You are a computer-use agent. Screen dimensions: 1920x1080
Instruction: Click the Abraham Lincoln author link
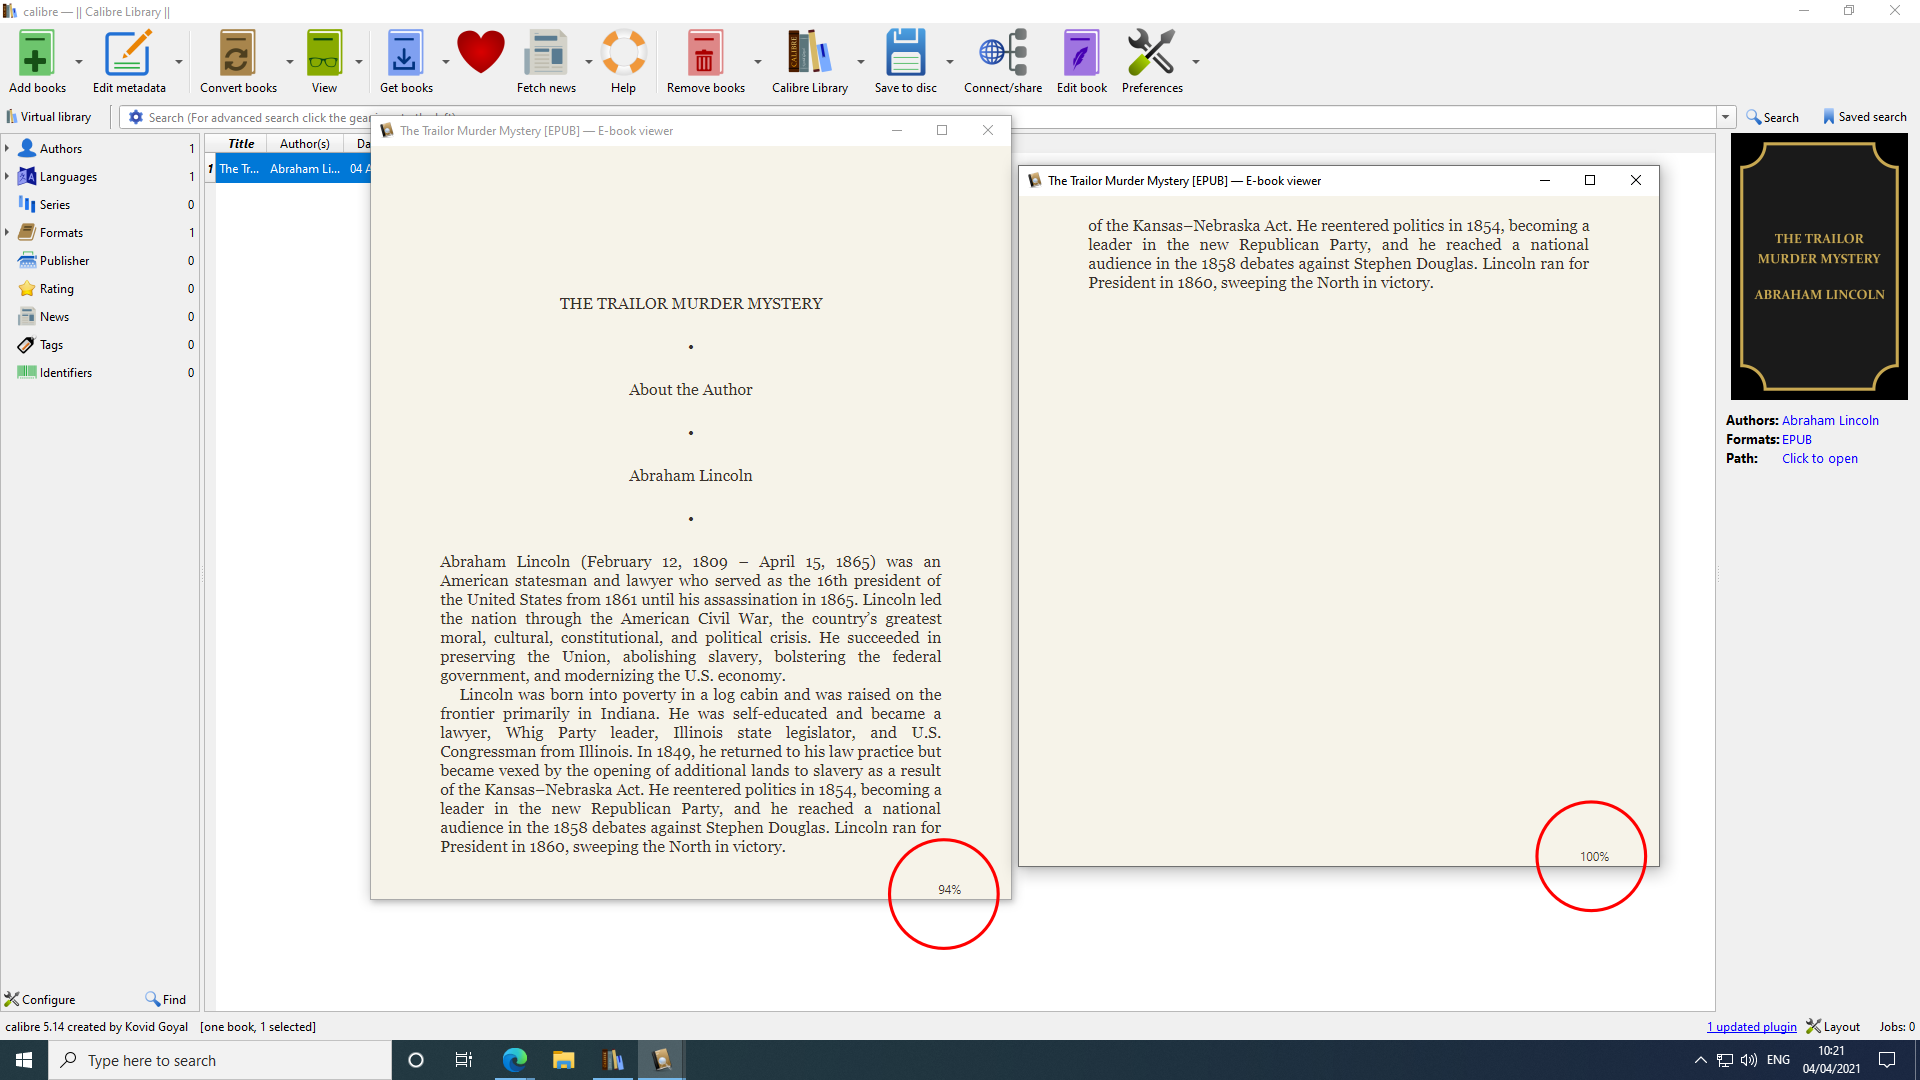(1829, 420)
